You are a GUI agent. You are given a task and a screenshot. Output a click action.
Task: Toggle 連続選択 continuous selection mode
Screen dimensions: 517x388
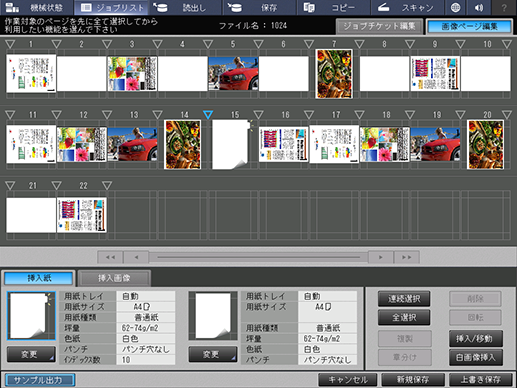point(404,299)
